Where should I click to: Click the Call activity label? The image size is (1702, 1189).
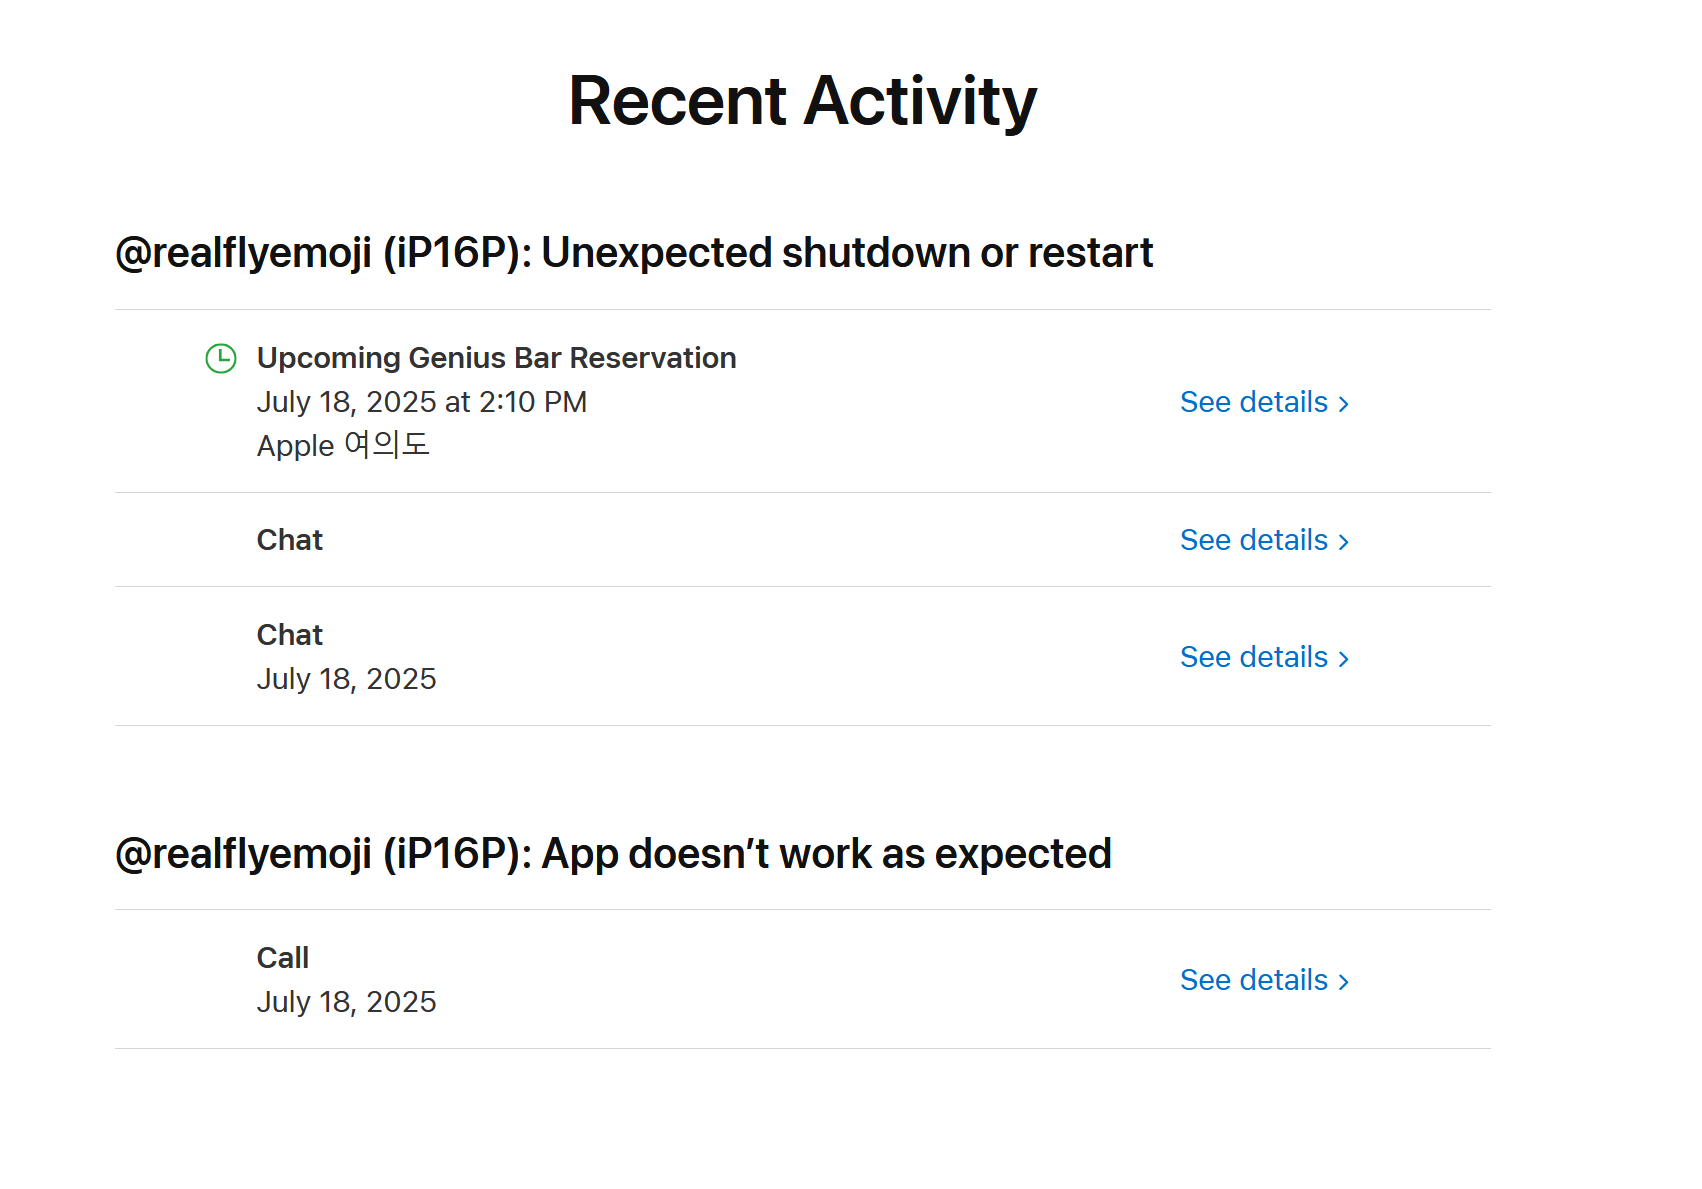tap(283, 958)
